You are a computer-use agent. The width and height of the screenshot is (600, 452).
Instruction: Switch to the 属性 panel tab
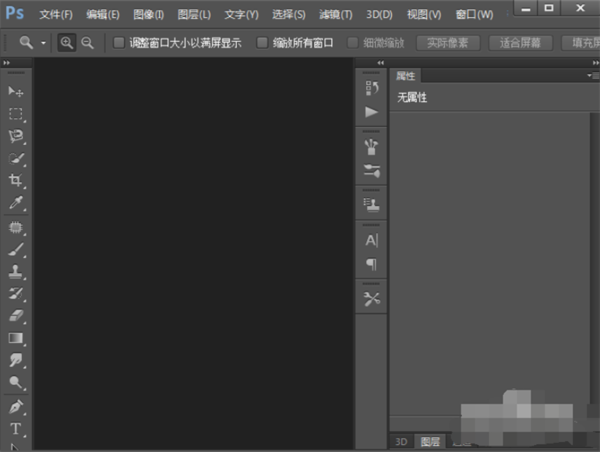coord(406,76)
